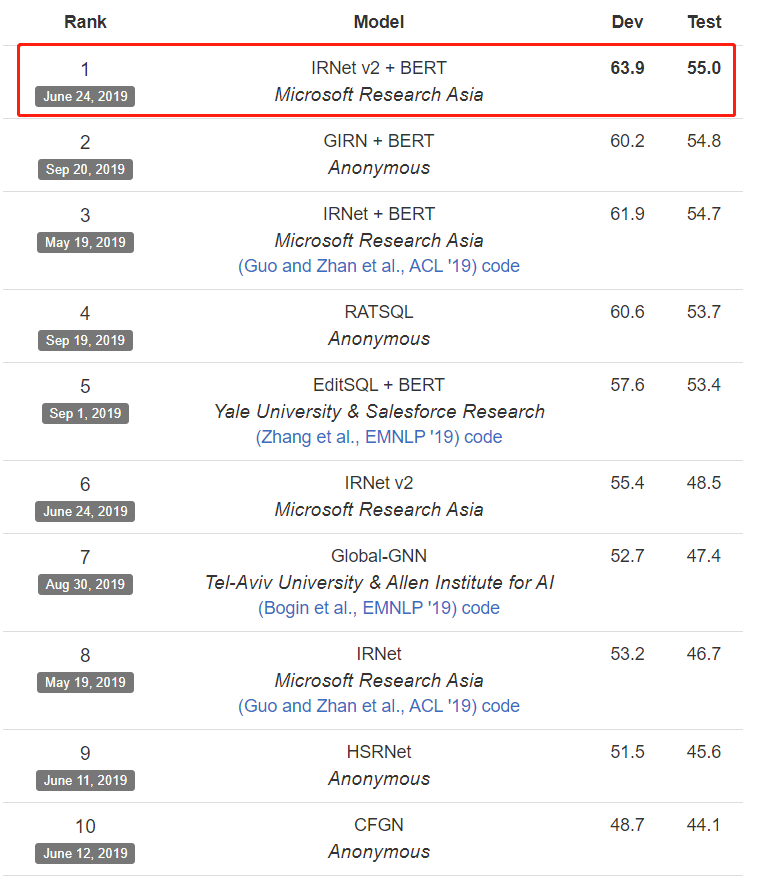760x880 pixels.
Task: Click the Sep 19, 2019 date badge
Action: pos(85,340)
